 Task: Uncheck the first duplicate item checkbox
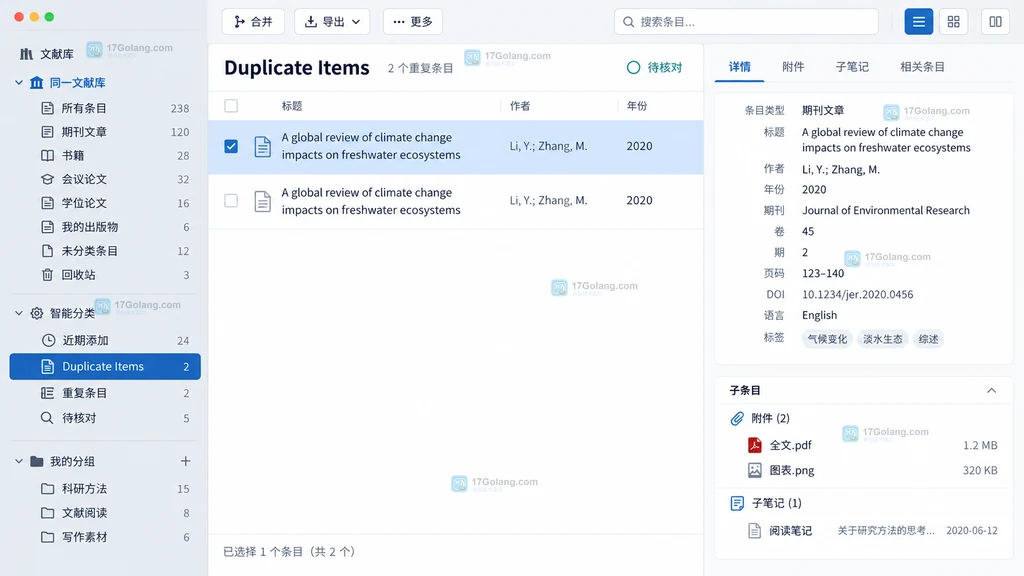[x=231, y=146]
